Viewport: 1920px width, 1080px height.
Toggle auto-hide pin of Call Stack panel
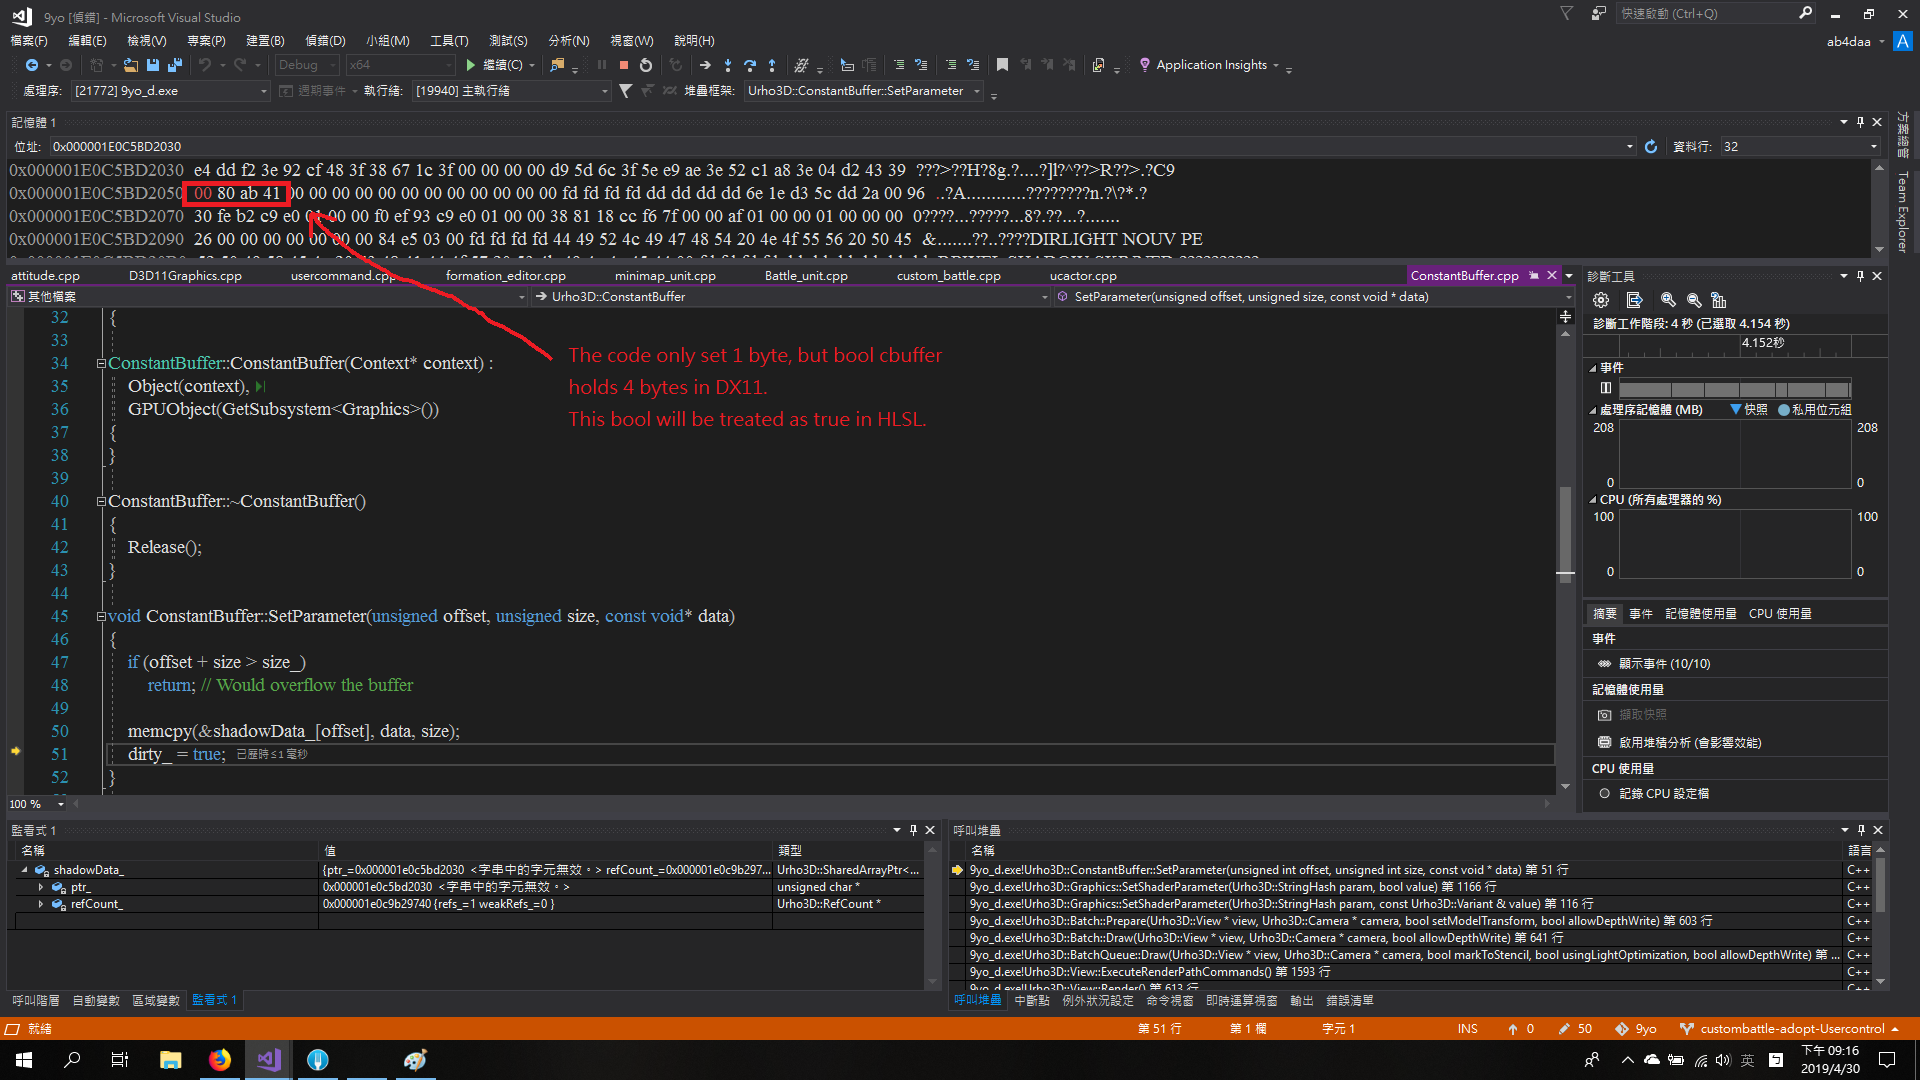(1862, 830)
